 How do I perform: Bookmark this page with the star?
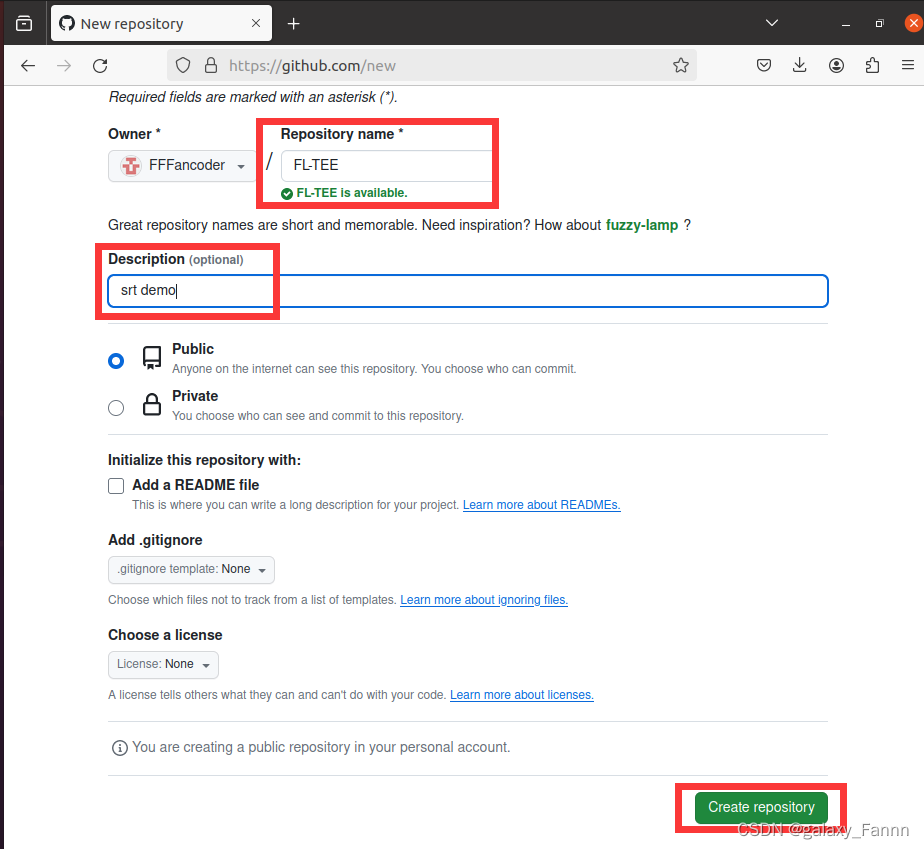(681, 64)
